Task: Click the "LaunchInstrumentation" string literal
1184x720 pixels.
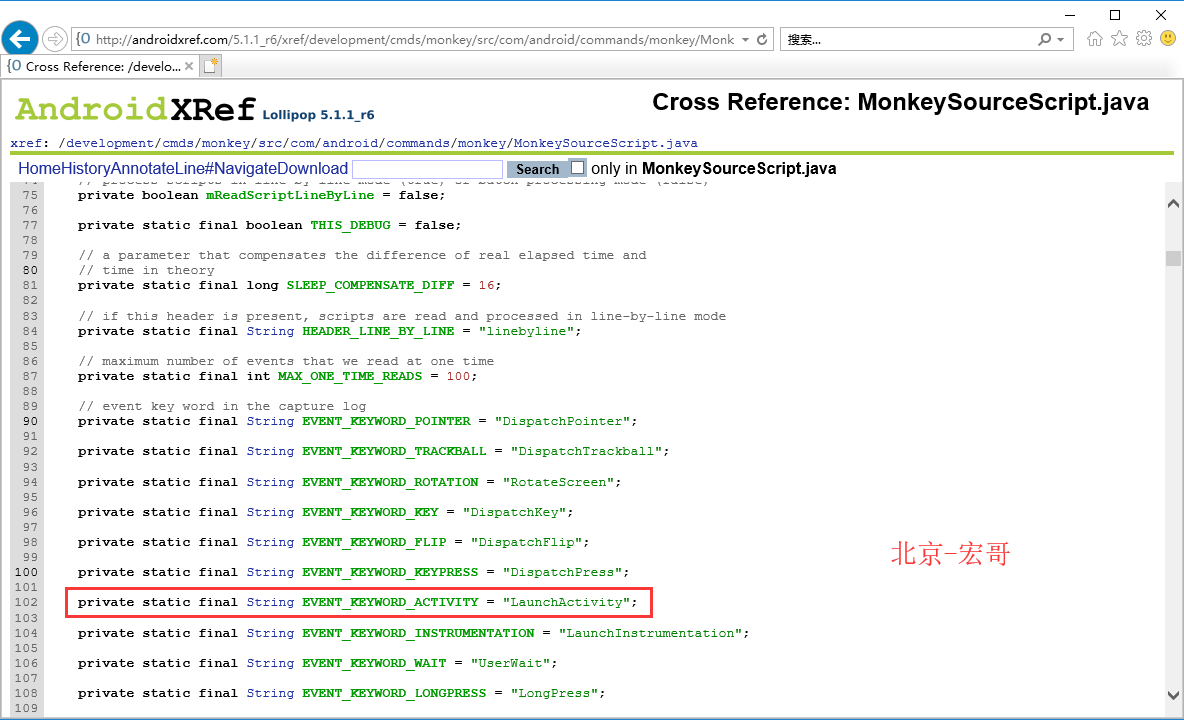Action: point(650,633)
